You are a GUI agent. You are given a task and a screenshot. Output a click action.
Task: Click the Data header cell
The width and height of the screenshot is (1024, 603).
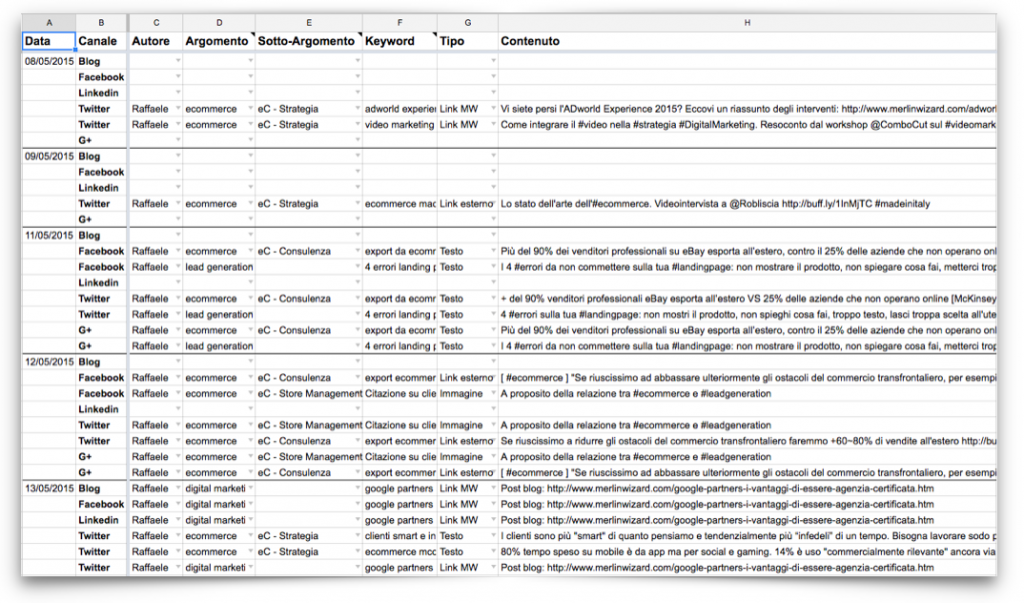pos(49,41)
